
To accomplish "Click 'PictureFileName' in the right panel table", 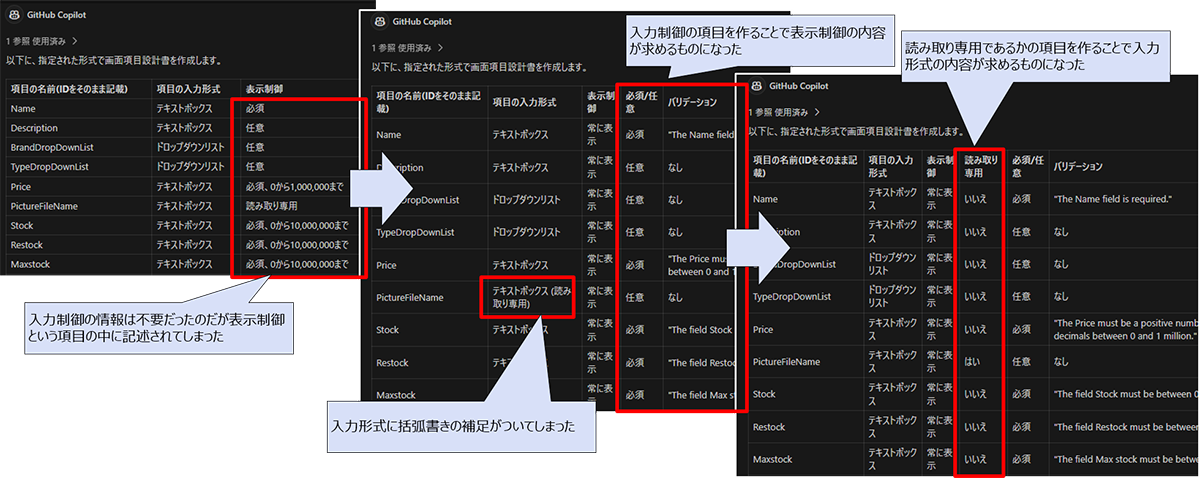I will click(x=787, y=362).
